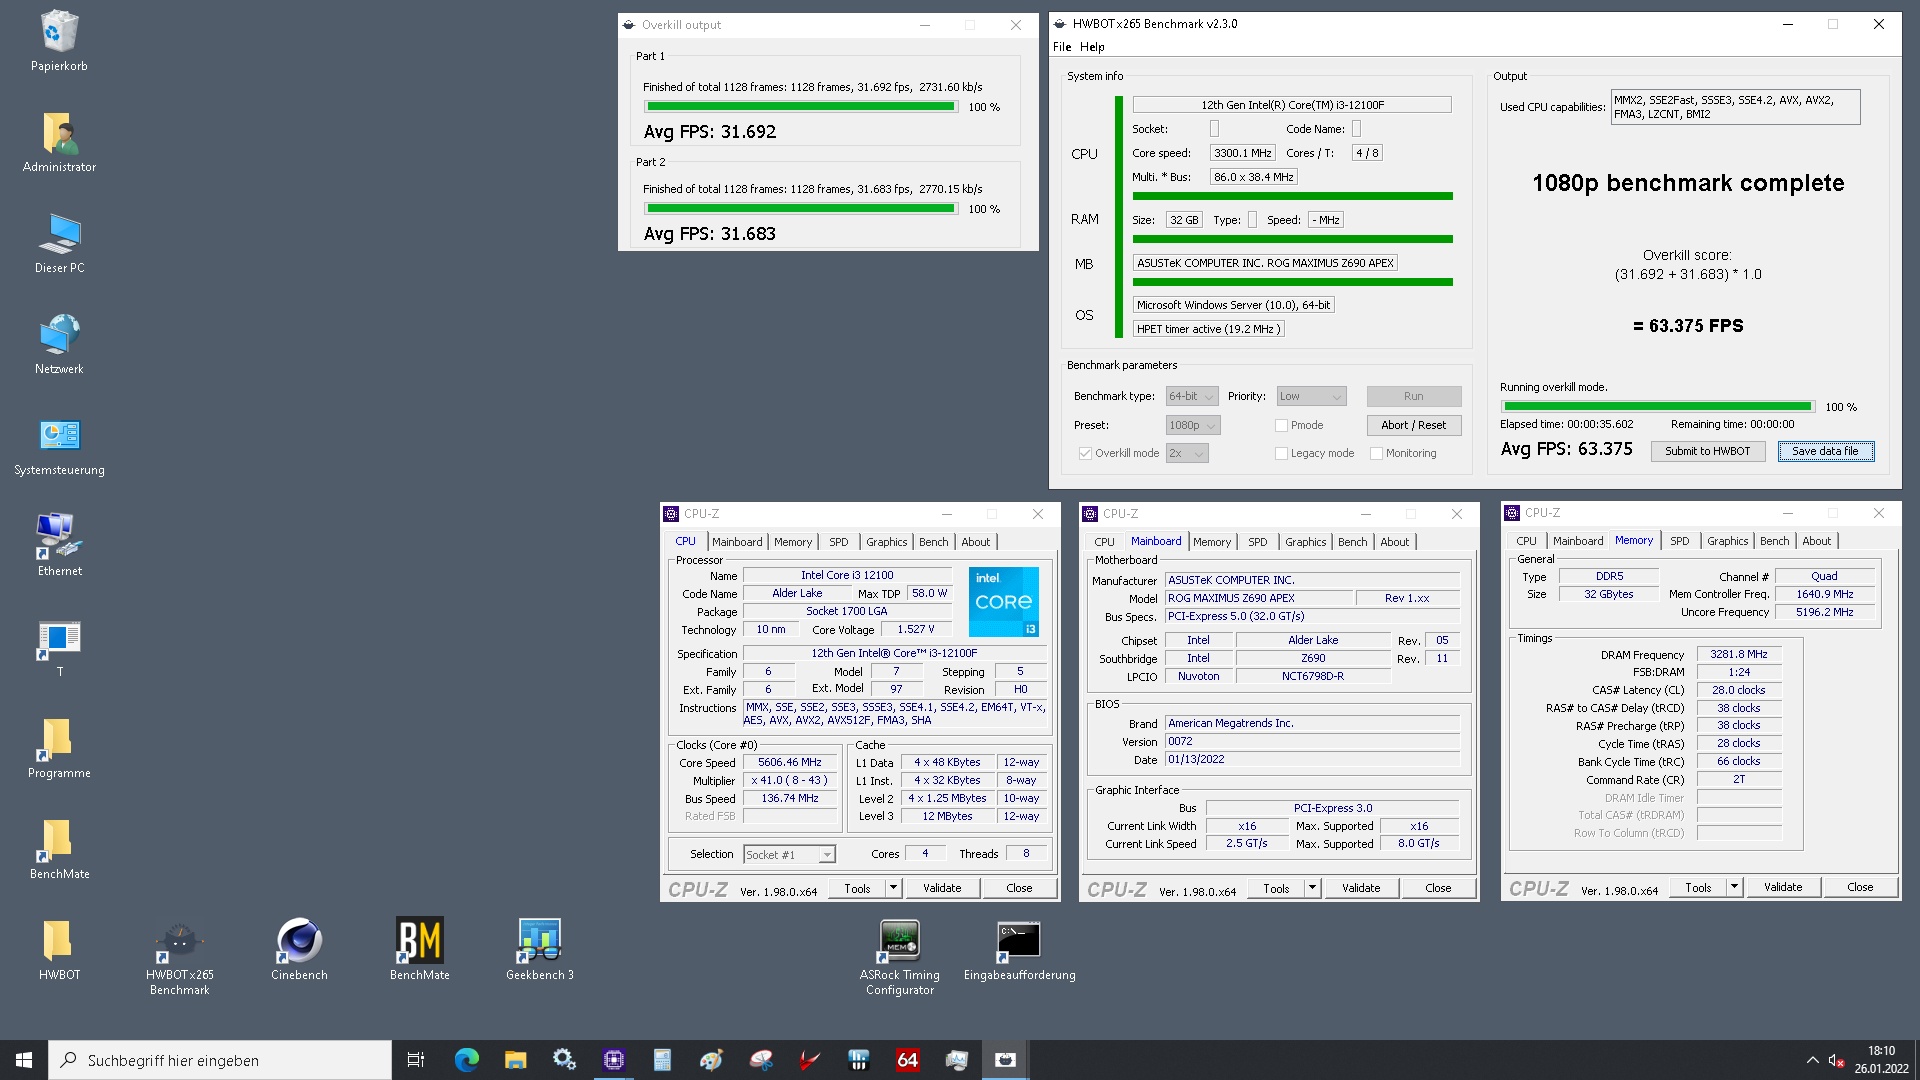Switch to Graphics tab in CPU-Z Memory window

click(x=1727, y=541)
